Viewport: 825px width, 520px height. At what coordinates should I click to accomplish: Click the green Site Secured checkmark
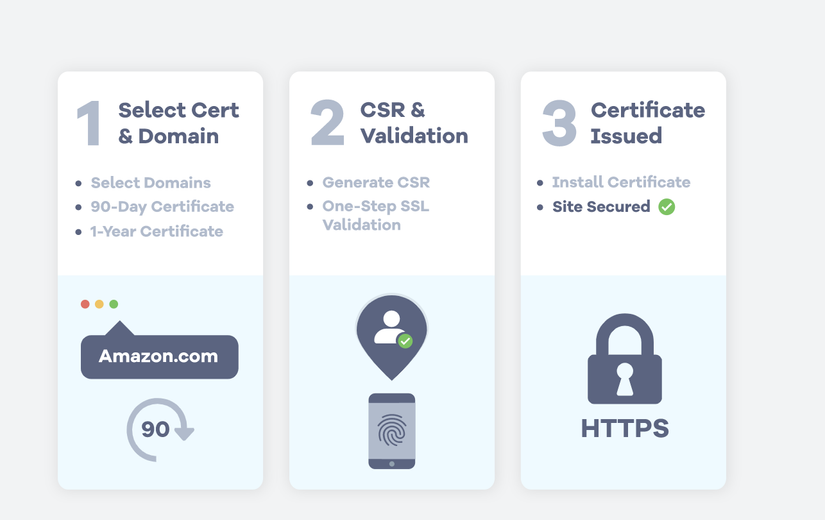point(666,207)
